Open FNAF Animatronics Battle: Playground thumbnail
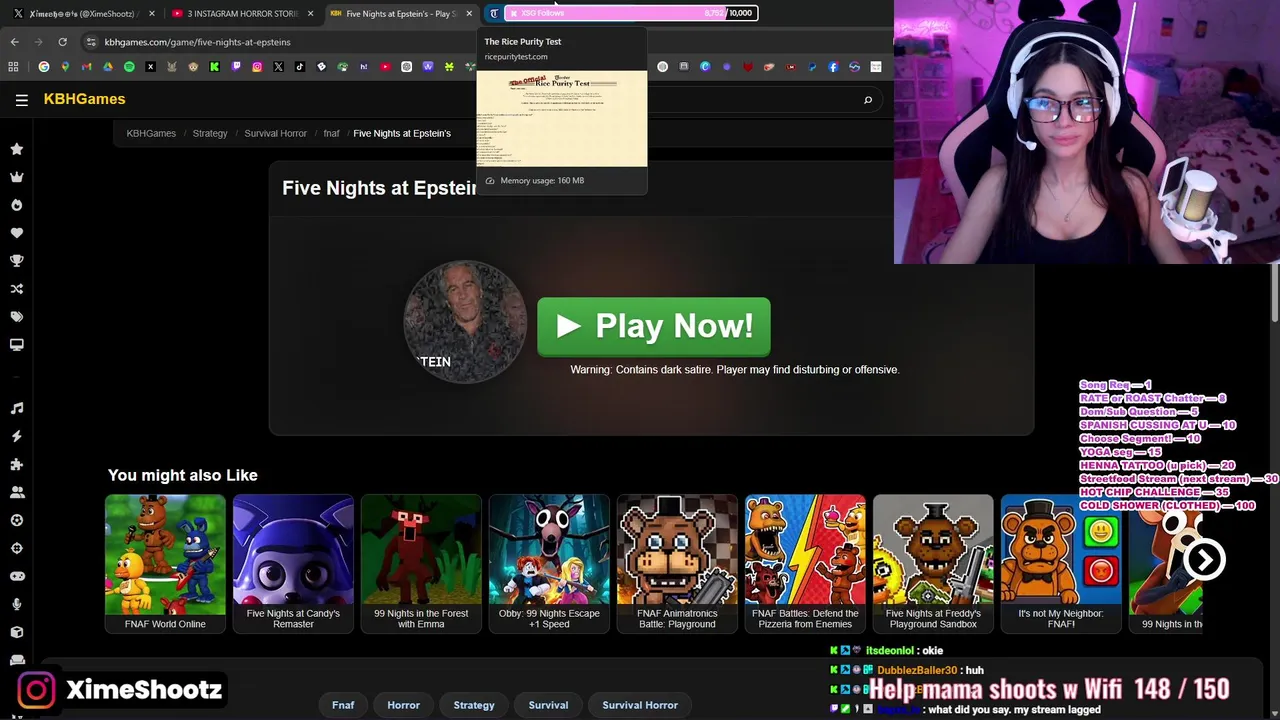 [x=677, y=563]
